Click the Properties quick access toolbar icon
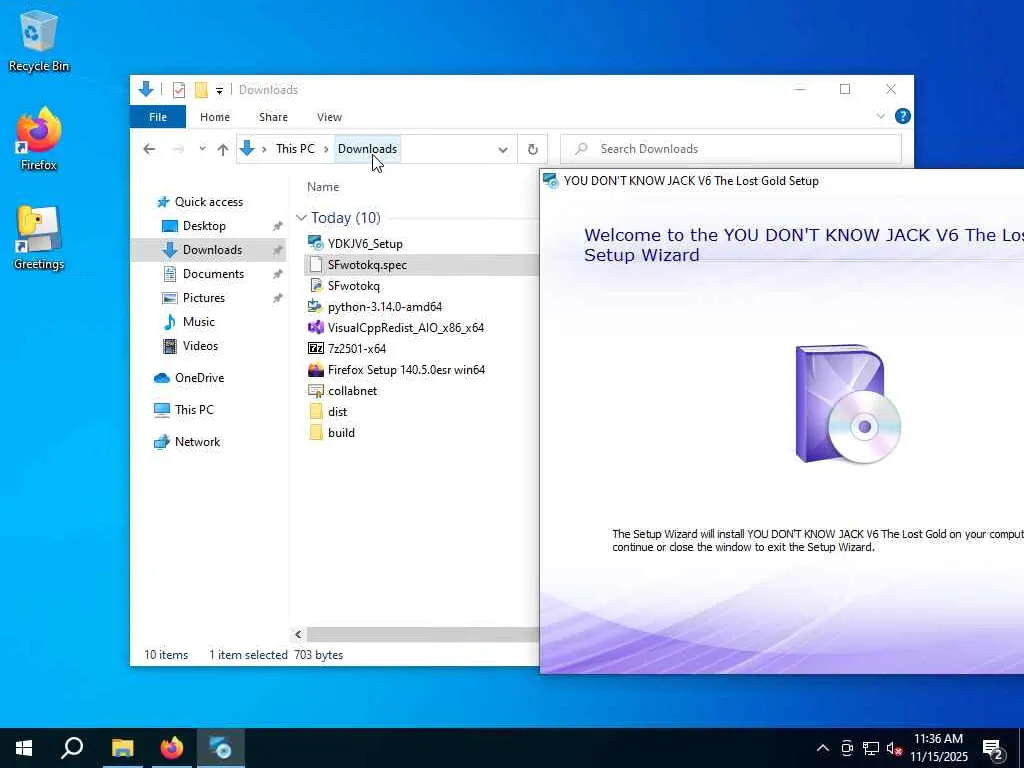 point(178,90)
